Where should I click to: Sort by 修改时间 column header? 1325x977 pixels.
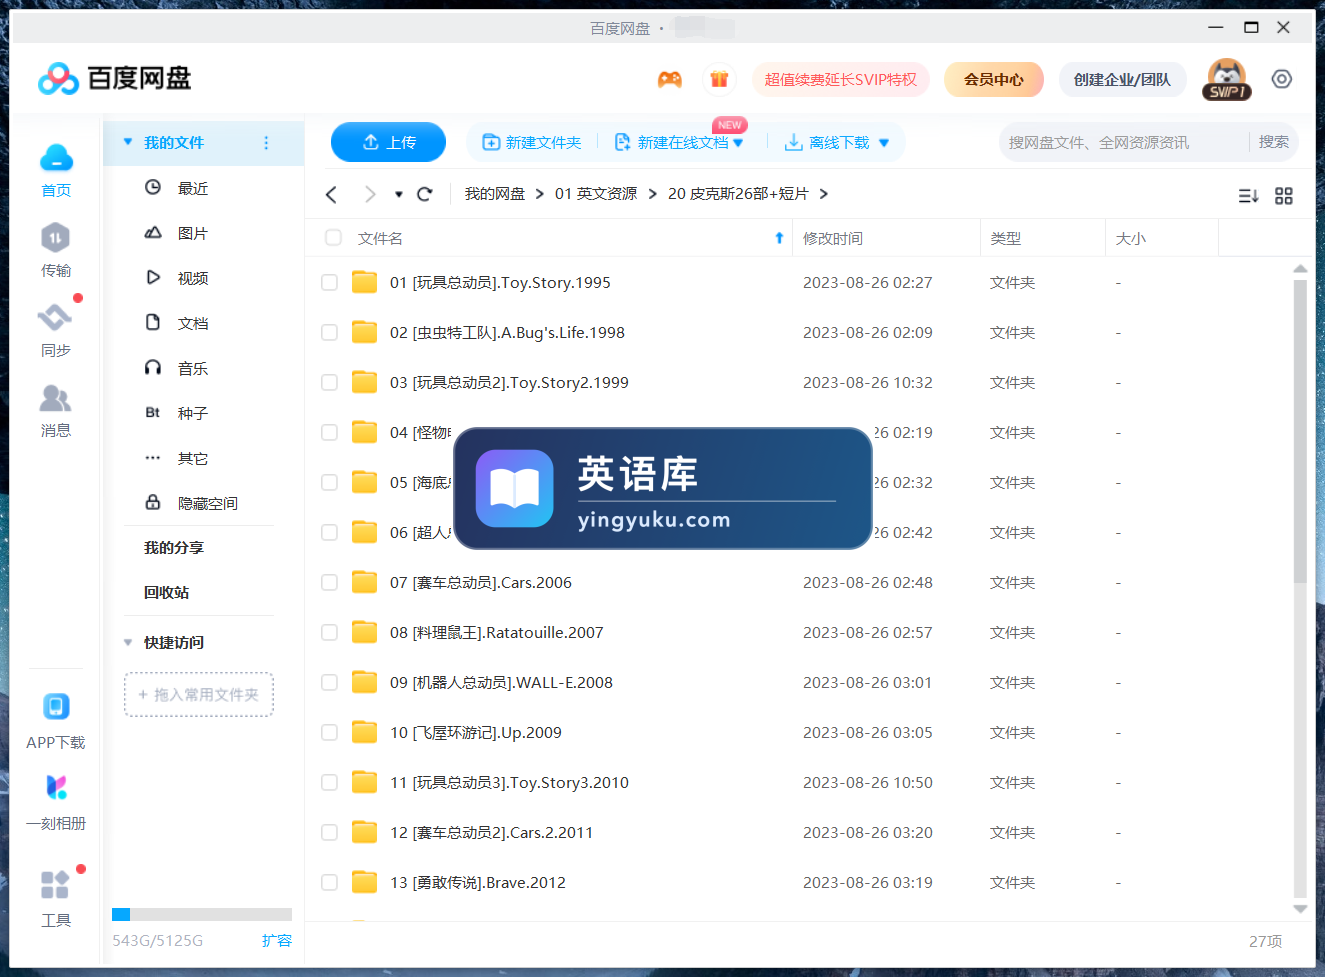[x=833, y=238]
